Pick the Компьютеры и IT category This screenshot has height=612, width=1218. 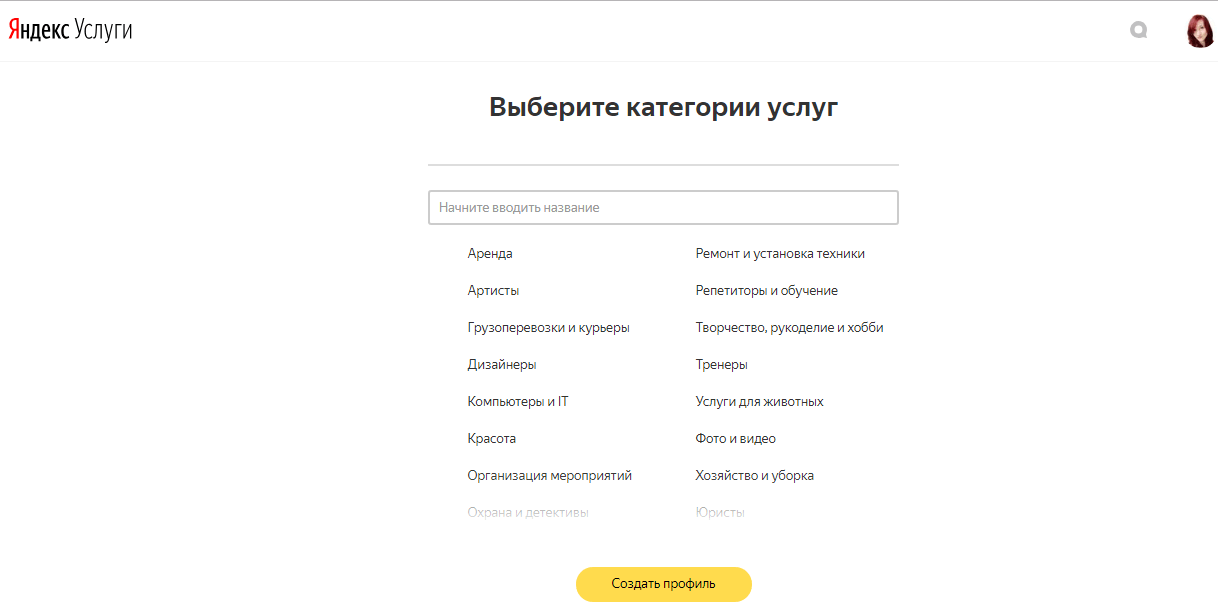point(516,401)
